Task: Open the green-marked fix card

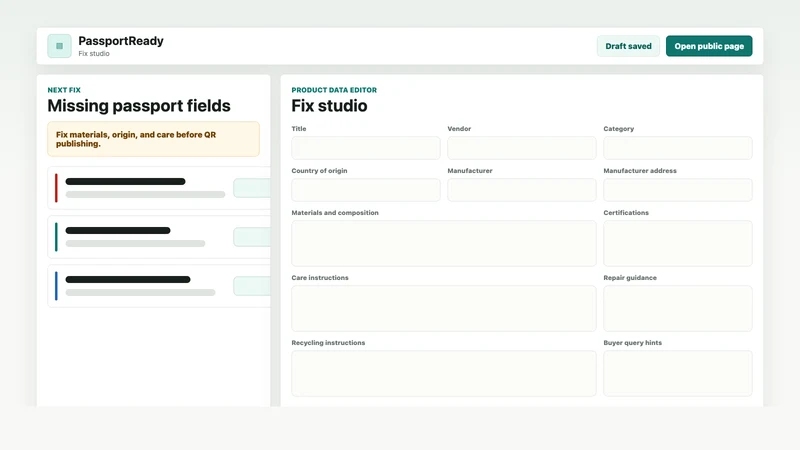Action: pyautogui.click(x=159, y=237)
